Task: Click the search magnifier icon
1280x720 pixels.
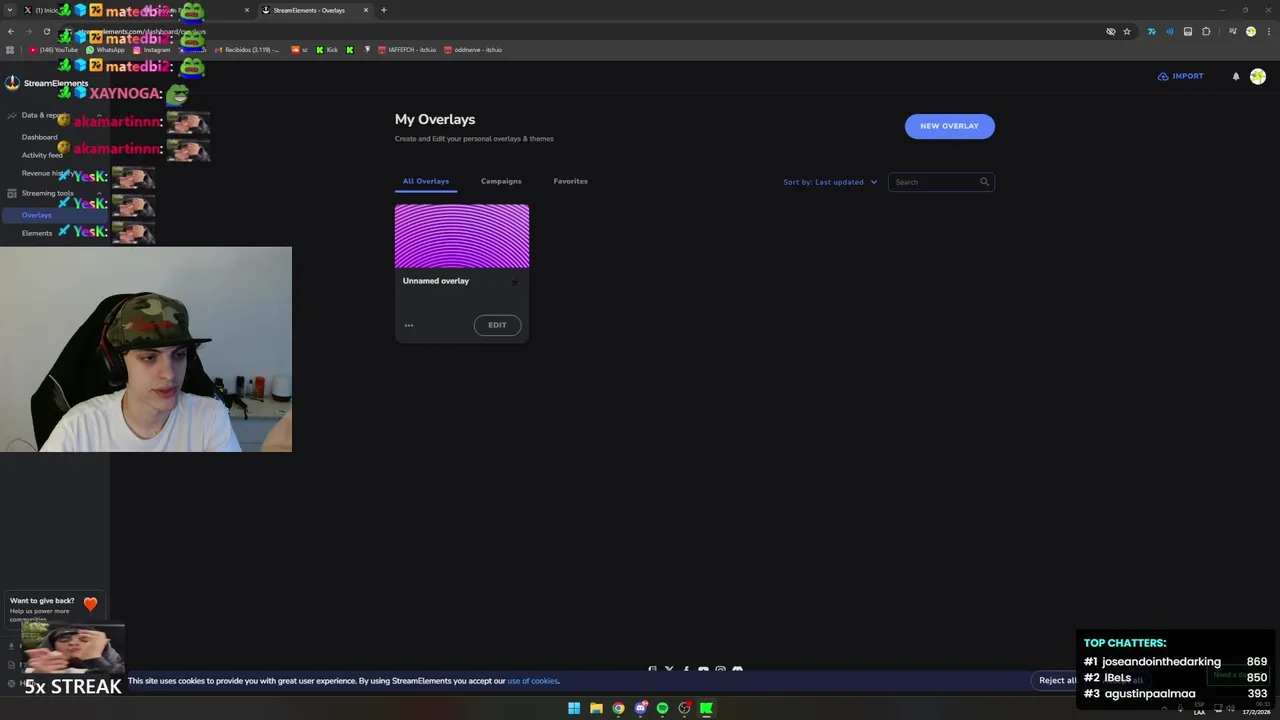Action: point(984,182)
